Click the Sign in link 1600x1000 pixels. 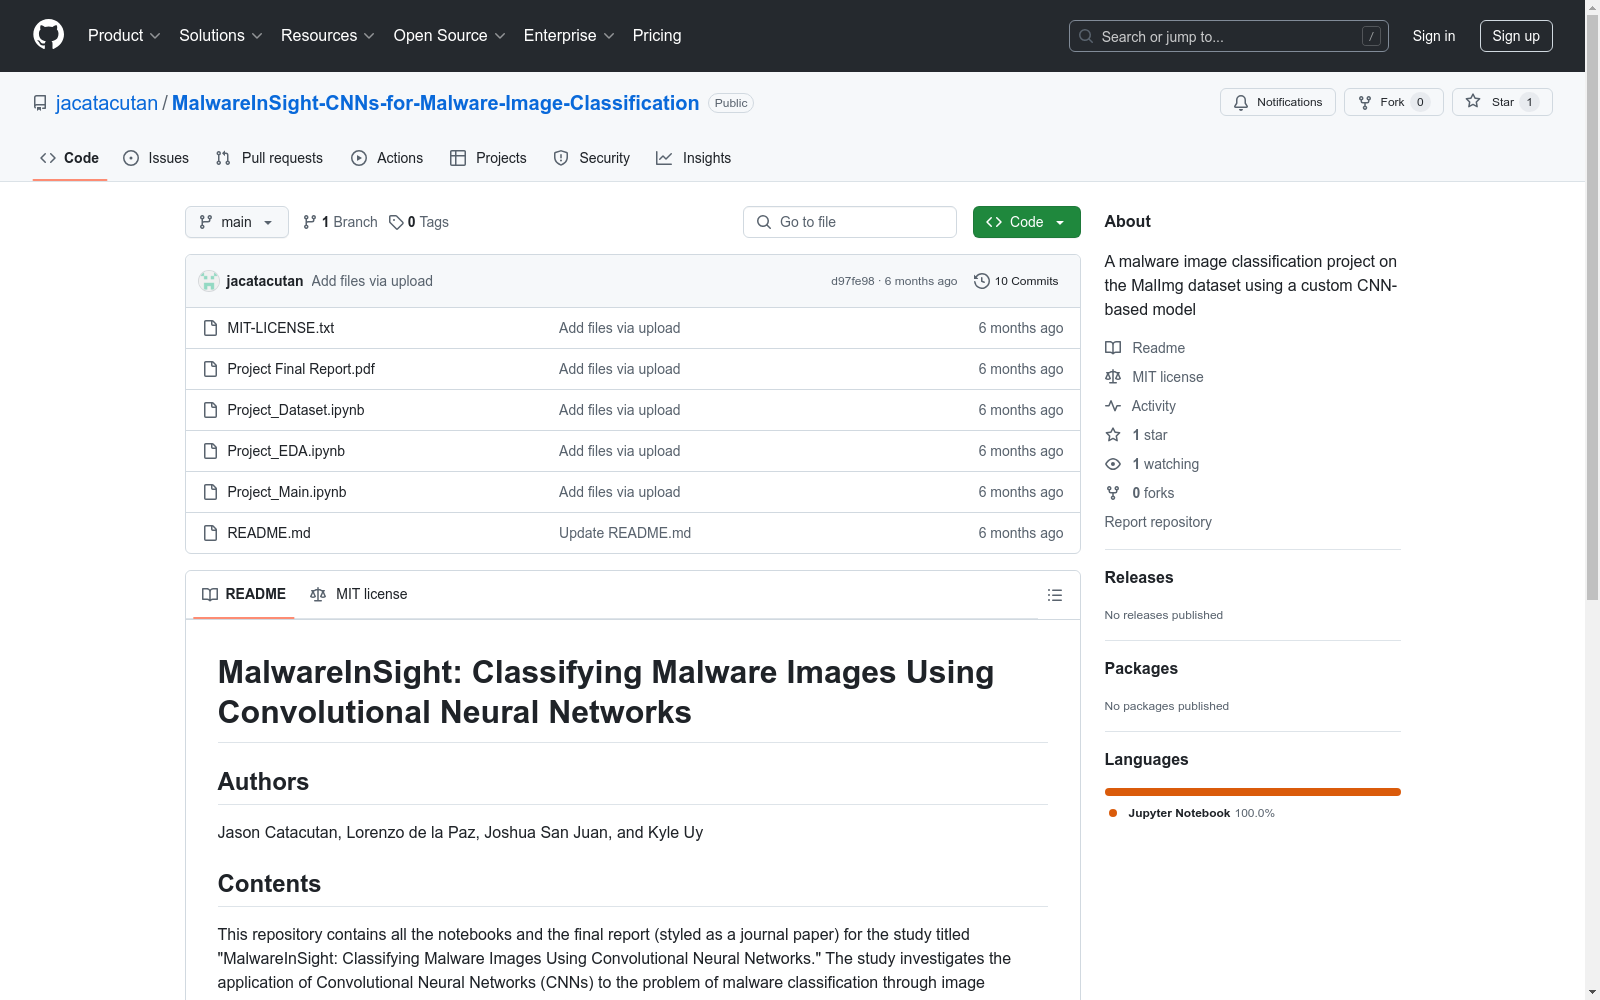tap(1434, 36)
